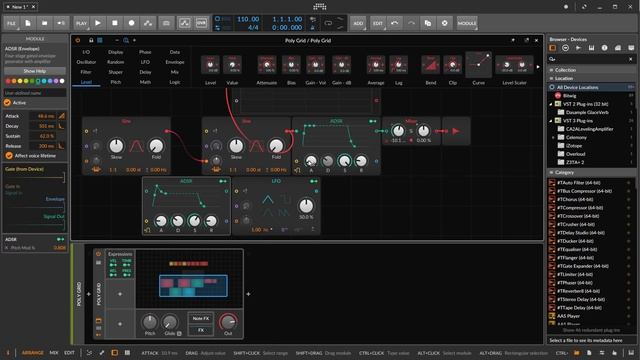Click the zoom out minus in Poly Grid header
640x360 pixels.
click(x=117, y=40)
